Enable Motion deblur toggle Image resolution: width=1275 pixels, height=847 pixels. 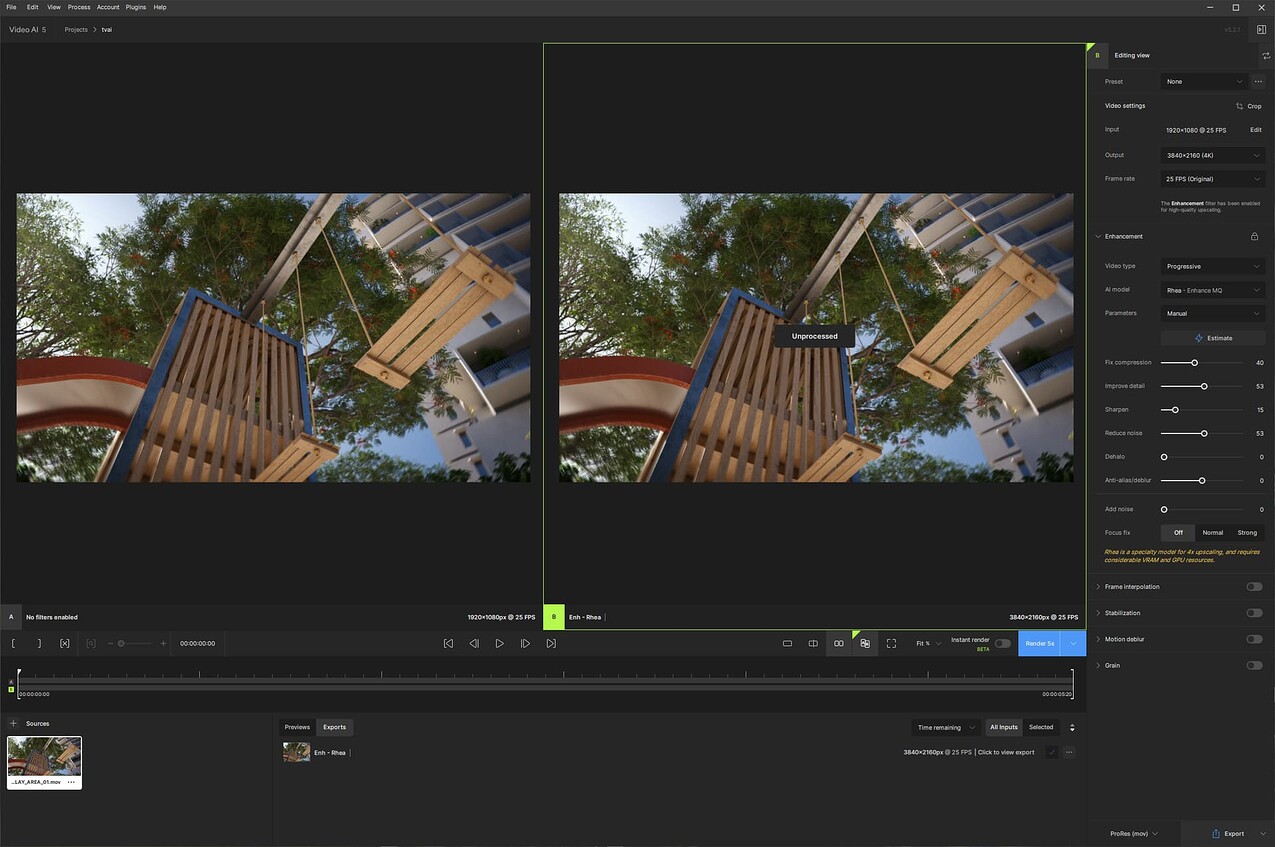pos(1254,639)
